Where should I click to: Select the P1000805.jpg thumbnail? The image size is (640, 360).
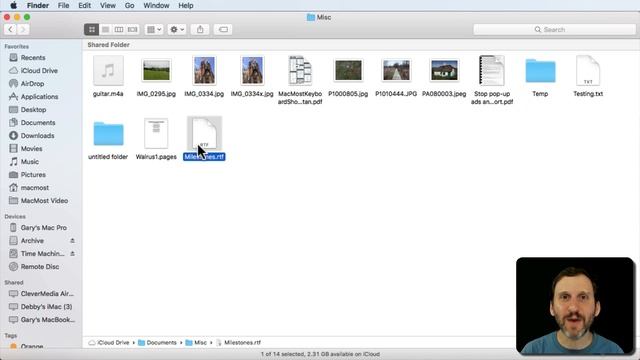348,70
